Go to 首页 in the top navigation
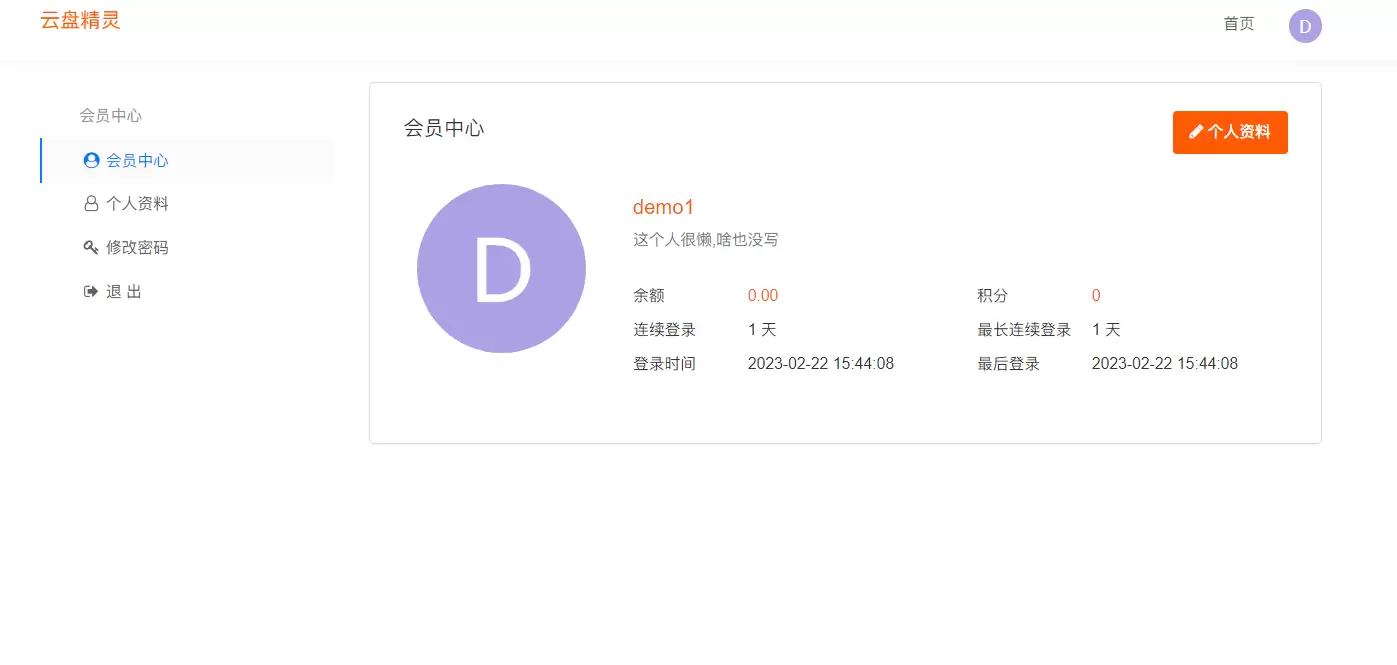 [1238, 24]
